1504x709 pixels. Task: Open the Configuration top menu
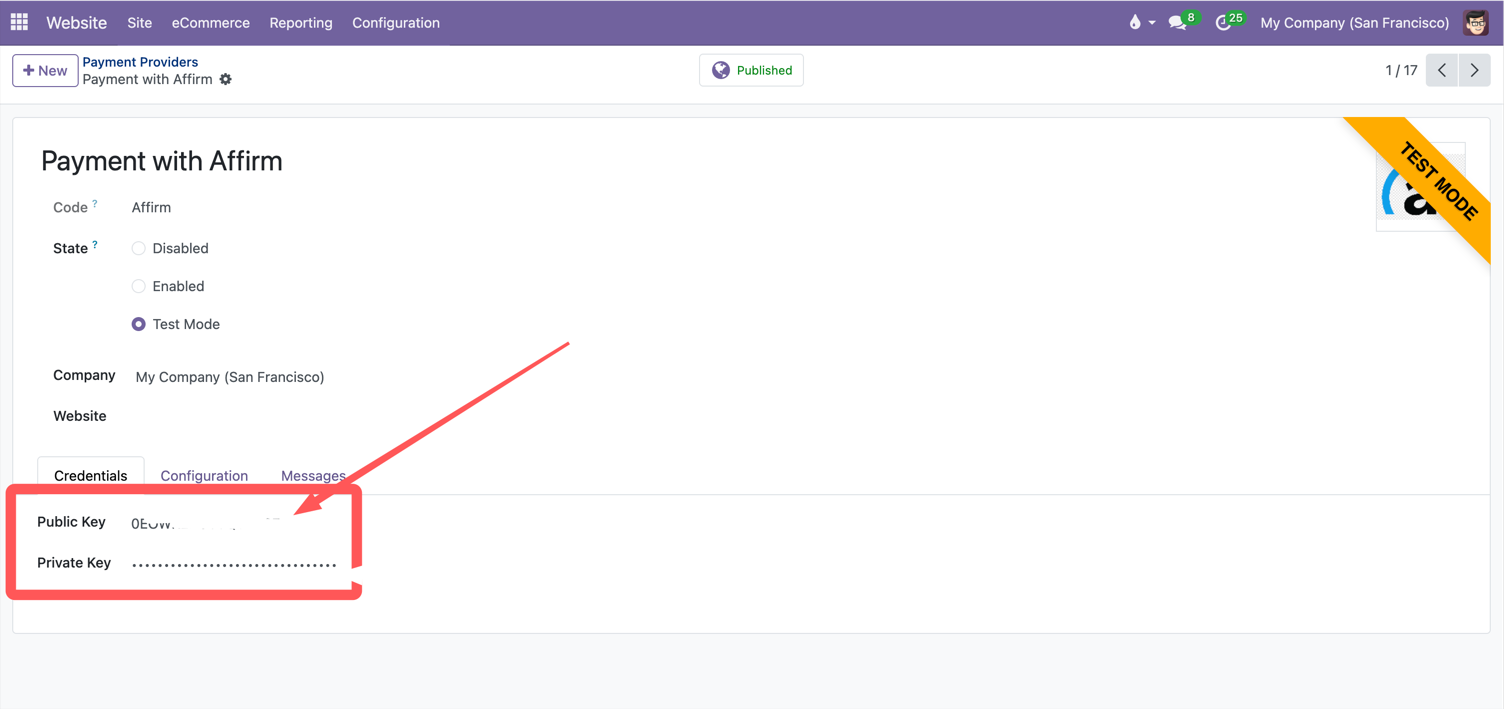point(396,22)
